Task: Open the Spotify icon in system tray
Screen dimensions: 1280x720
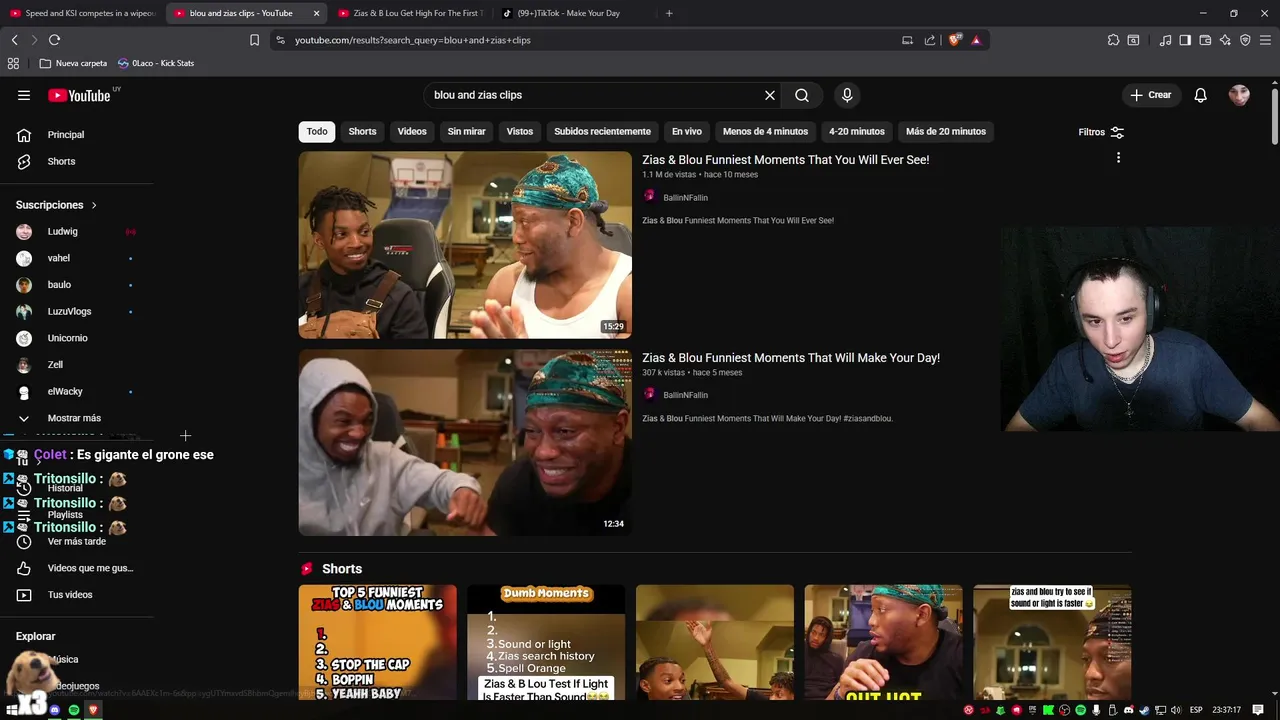Action: click(x=1080, y=710)
